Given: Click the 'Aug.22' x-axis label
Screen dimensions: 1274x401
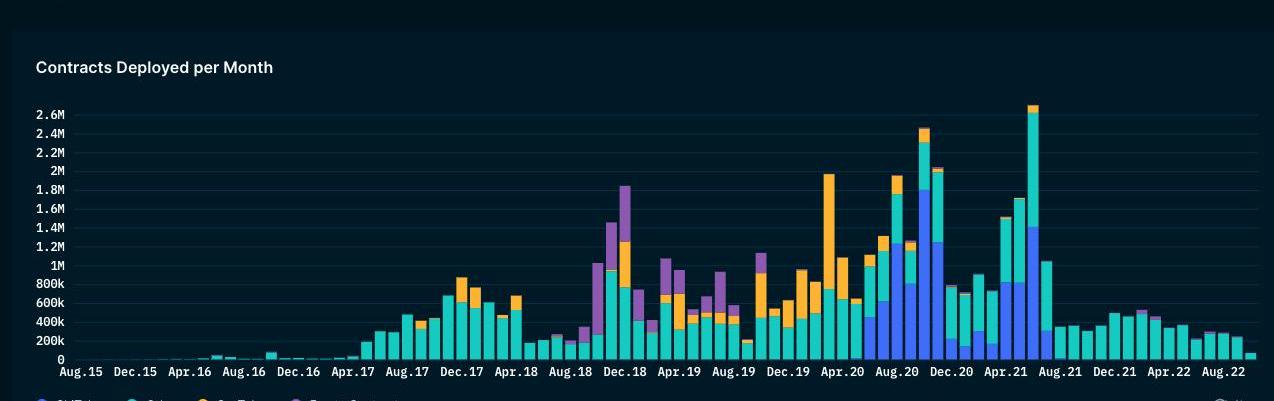Looking at the screenshot, I should [1223, 372].
